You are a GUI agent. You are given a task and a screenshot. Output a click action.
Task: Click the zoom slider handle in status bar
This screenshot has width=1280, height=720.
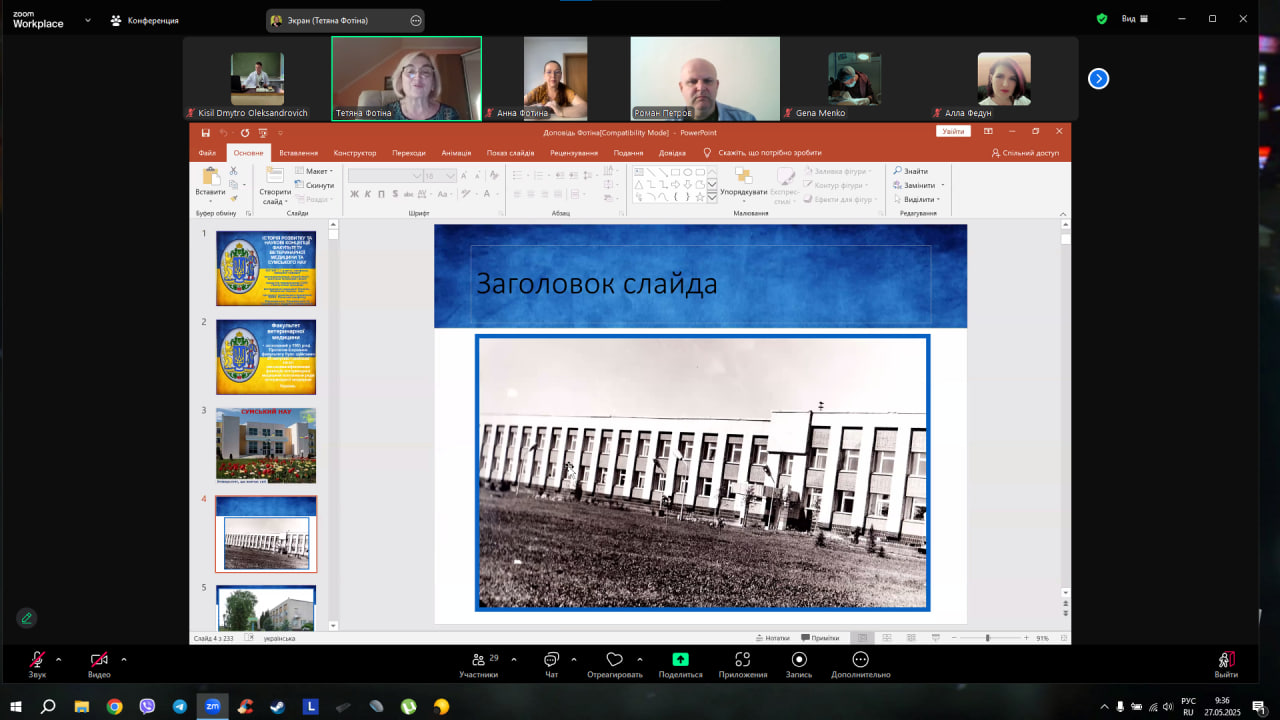(x=988, y=637)
